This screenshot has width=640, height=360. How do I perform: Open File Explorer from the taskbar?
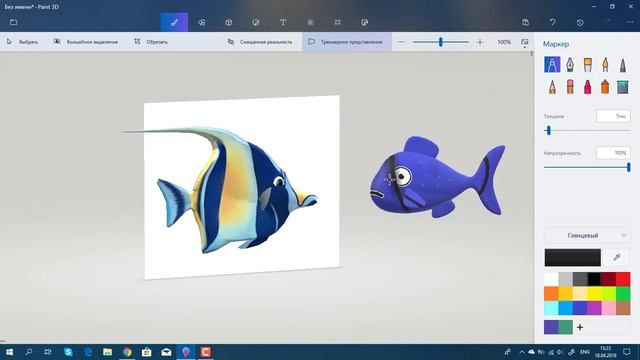pos(107,352)
